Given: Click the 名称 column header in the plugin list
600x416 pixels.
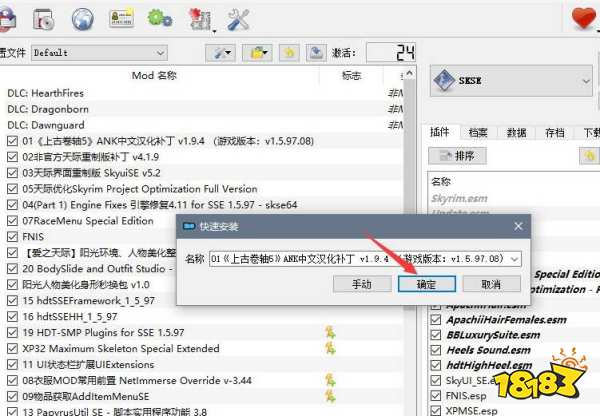Looking at the screenshot, I should point(441,181).
